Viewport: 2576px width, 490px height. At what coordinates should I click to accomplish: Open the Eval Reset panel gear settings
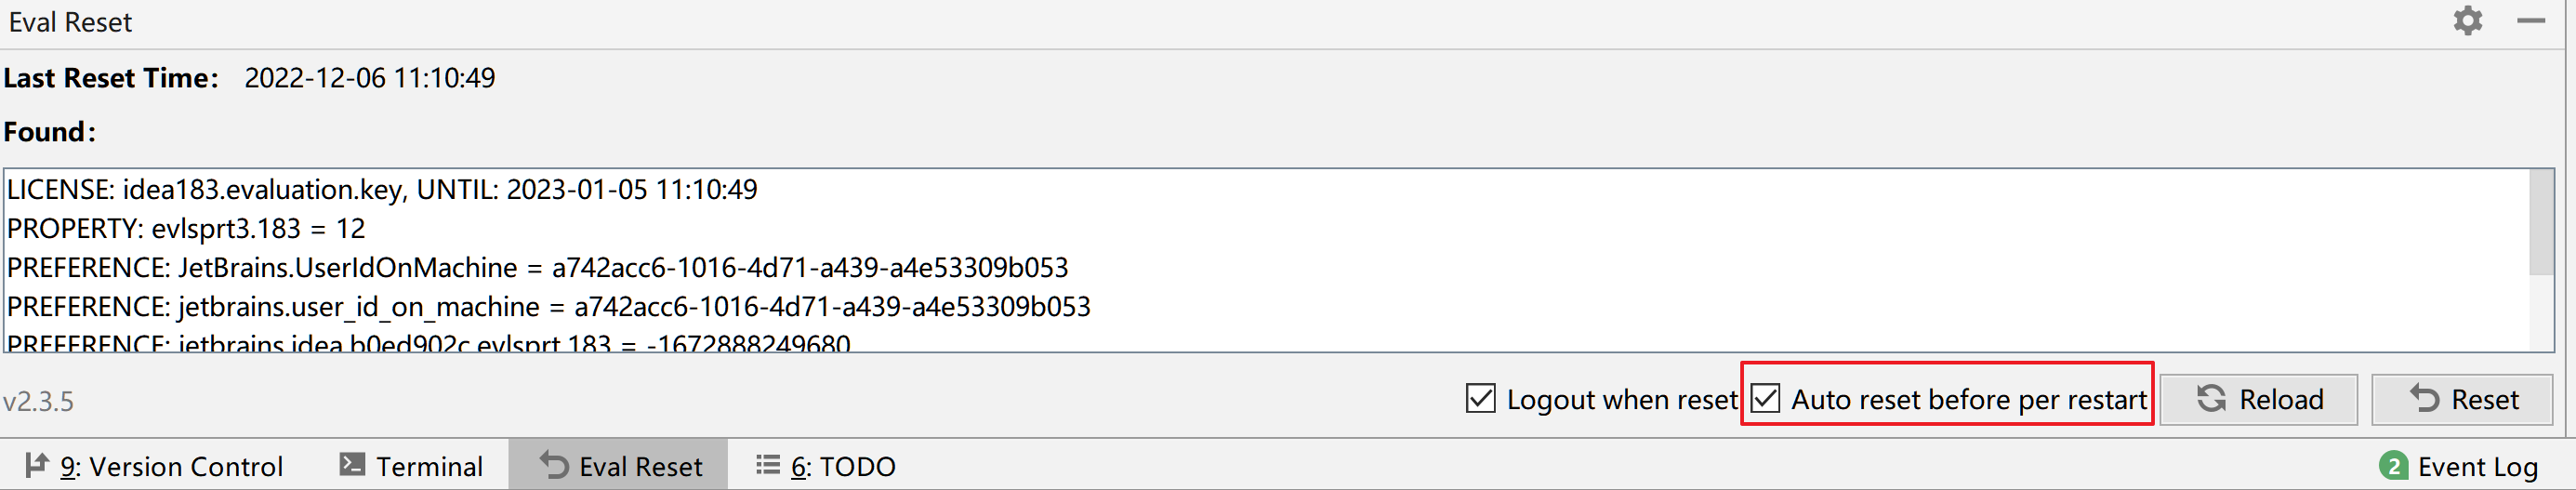pos(2467,21)
